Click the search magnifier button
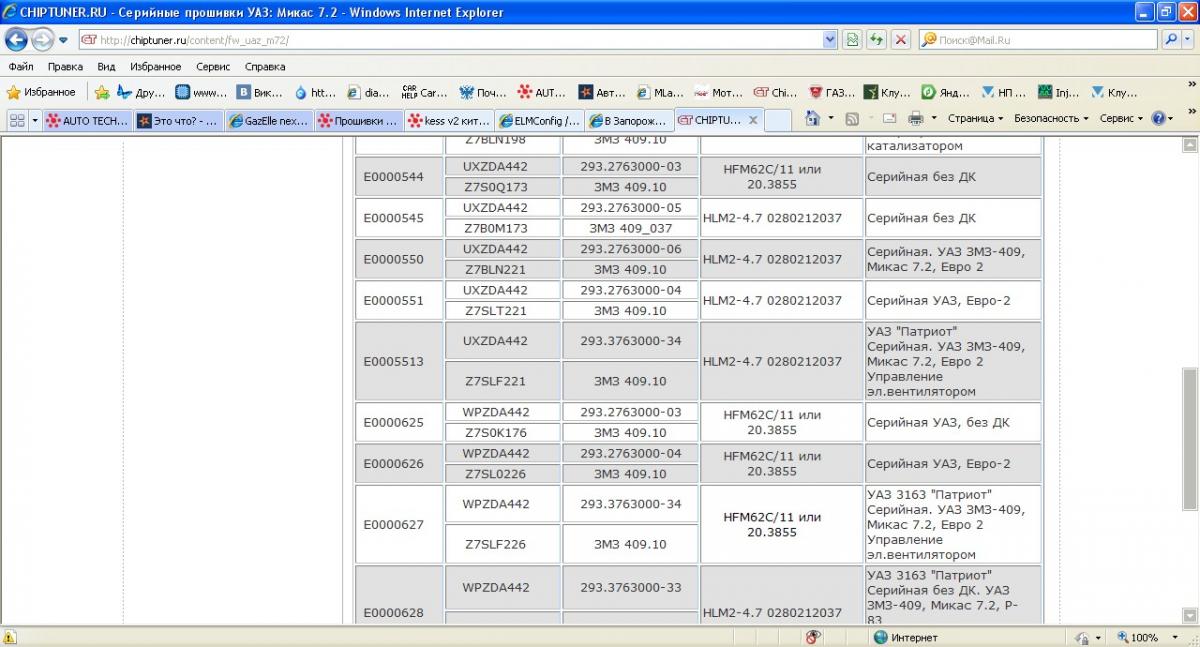The image size is (1200, 647). tap(1171, 40)
